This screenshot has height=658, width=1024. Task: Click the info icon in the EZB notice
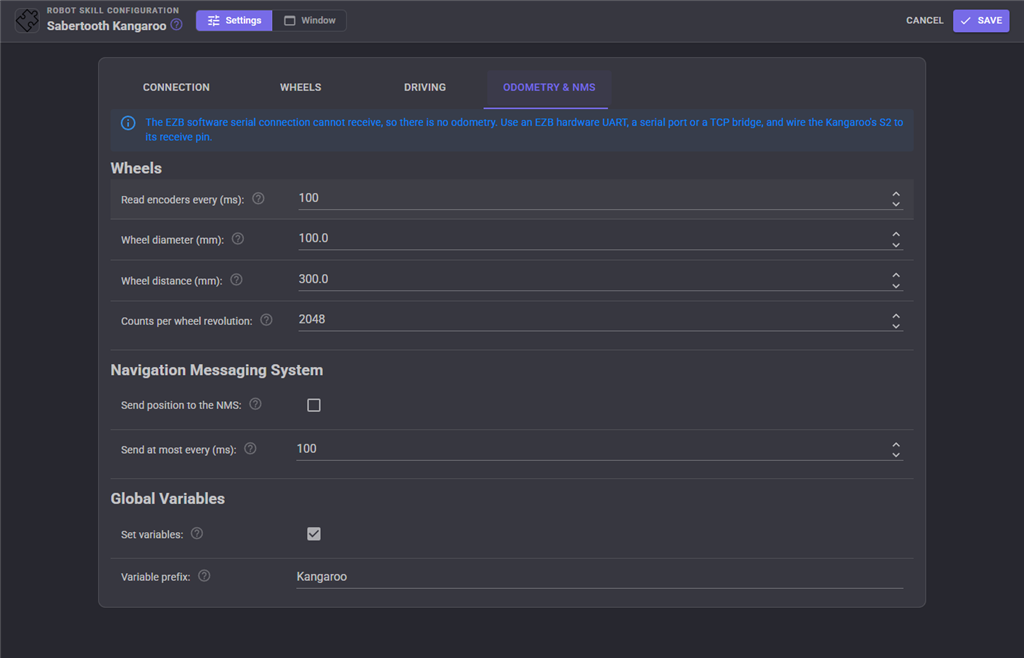[128, 123]
